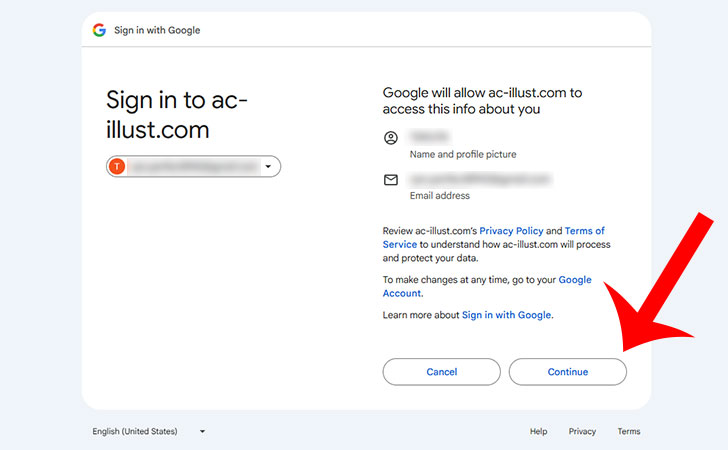Viewport: 728px width, 450px height.
Task: Click the envelope email icon
Action: pyautogui.click(x=391, y=180)
